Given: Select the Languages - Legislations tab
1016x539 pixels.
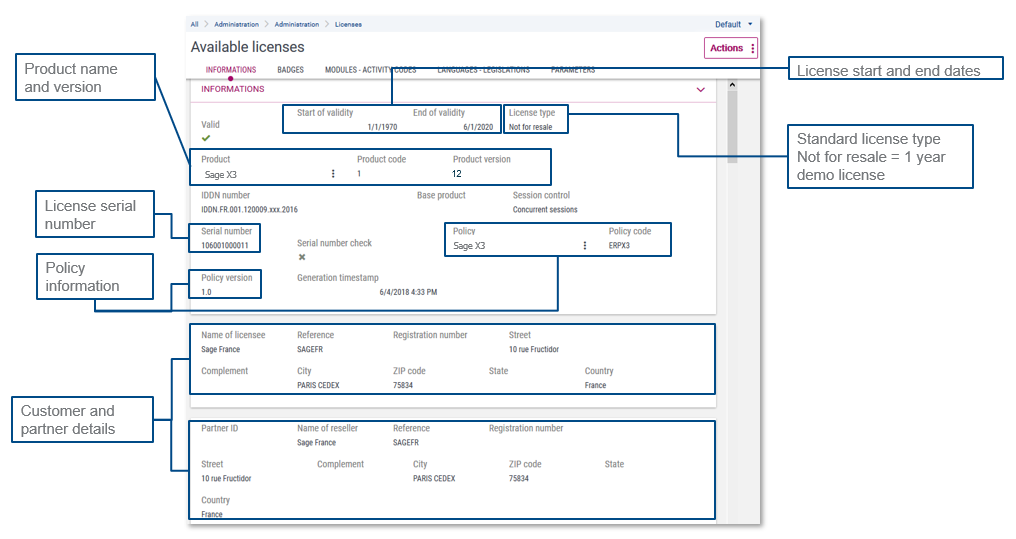Looking at the screenshot, I should 483,70.
